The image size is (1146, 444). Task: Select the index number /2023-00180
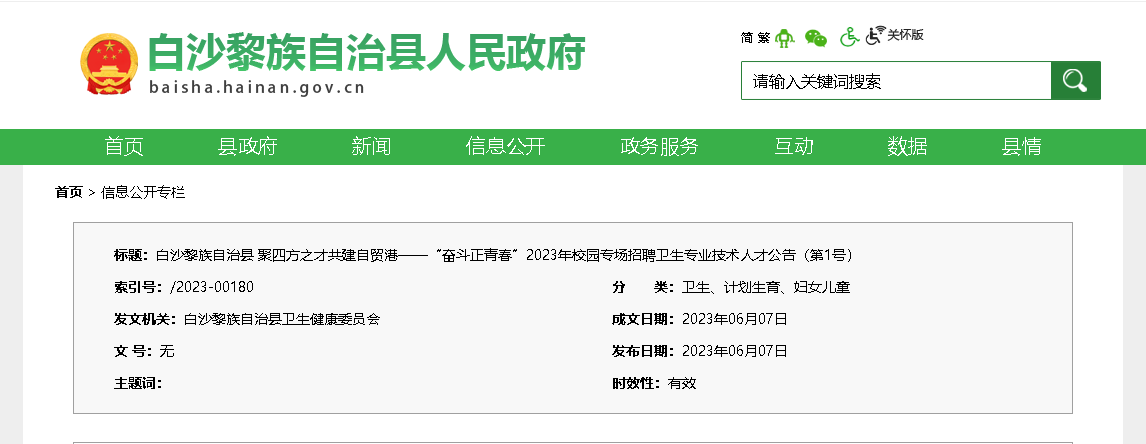[212, 287]
